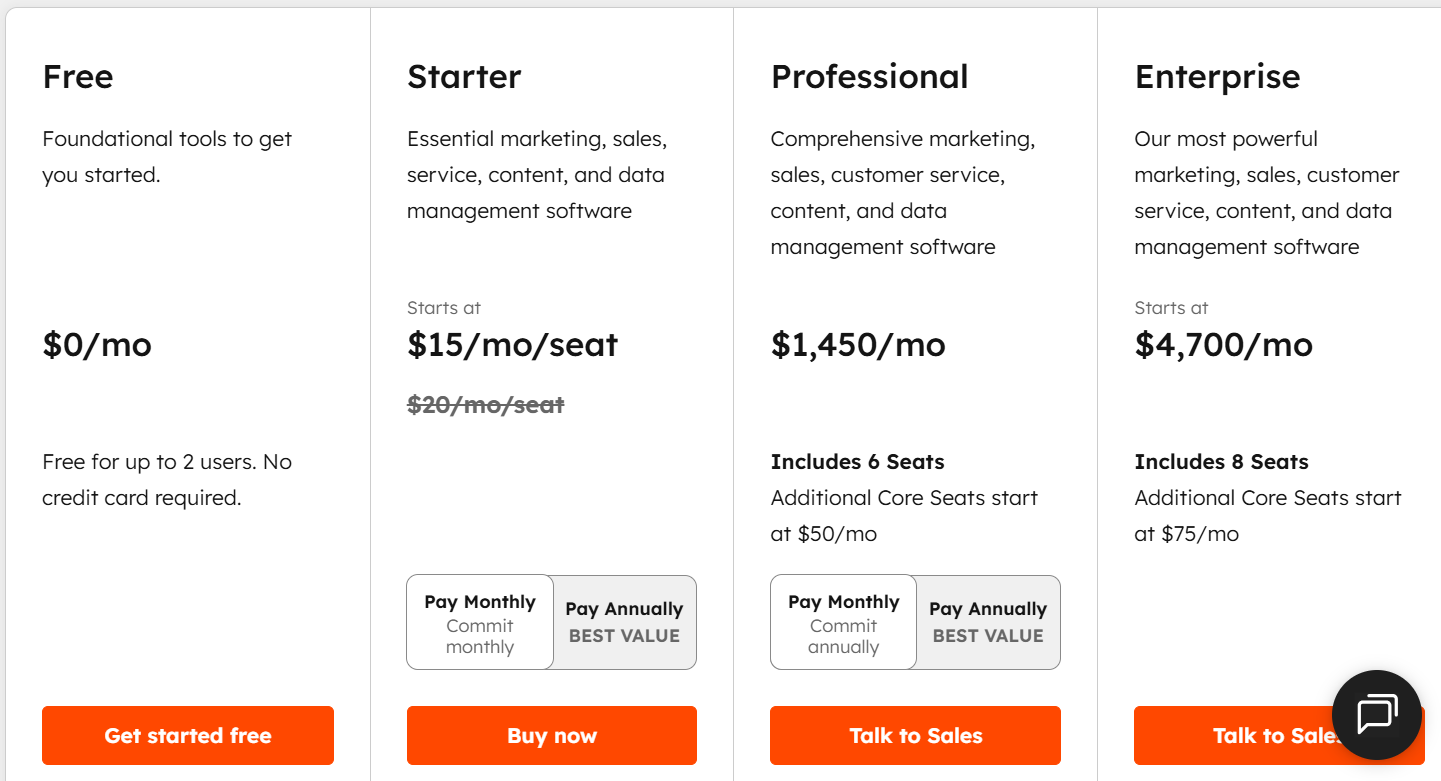Screen dimensions: 1441x781
Task: Click the Enterprise plan heading
Action: pos(1217,77)
